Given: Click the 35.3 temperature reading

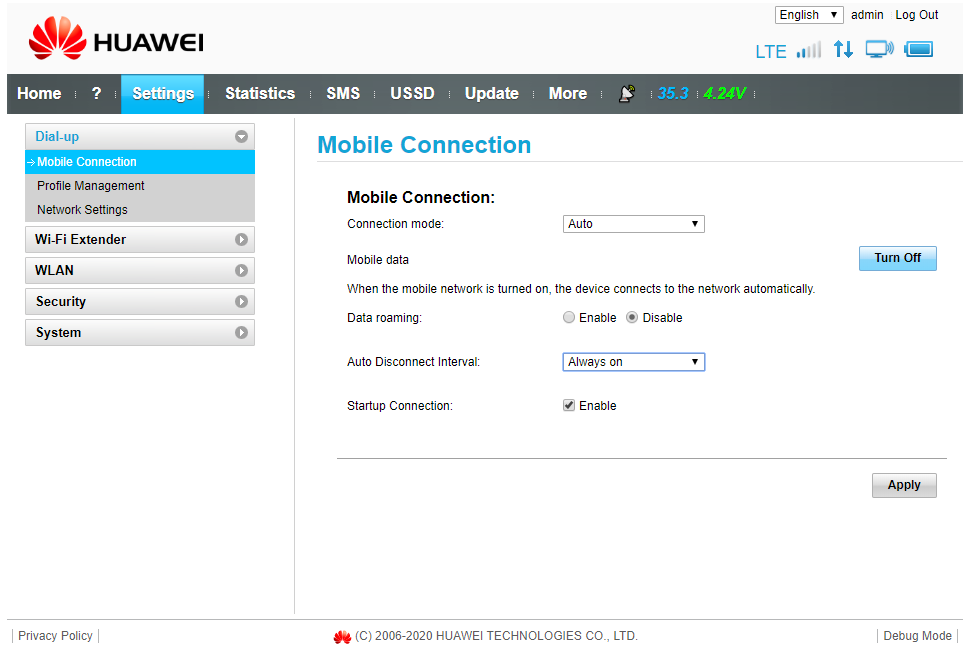Looking at the screenshot, I should (x=673, y=93).
